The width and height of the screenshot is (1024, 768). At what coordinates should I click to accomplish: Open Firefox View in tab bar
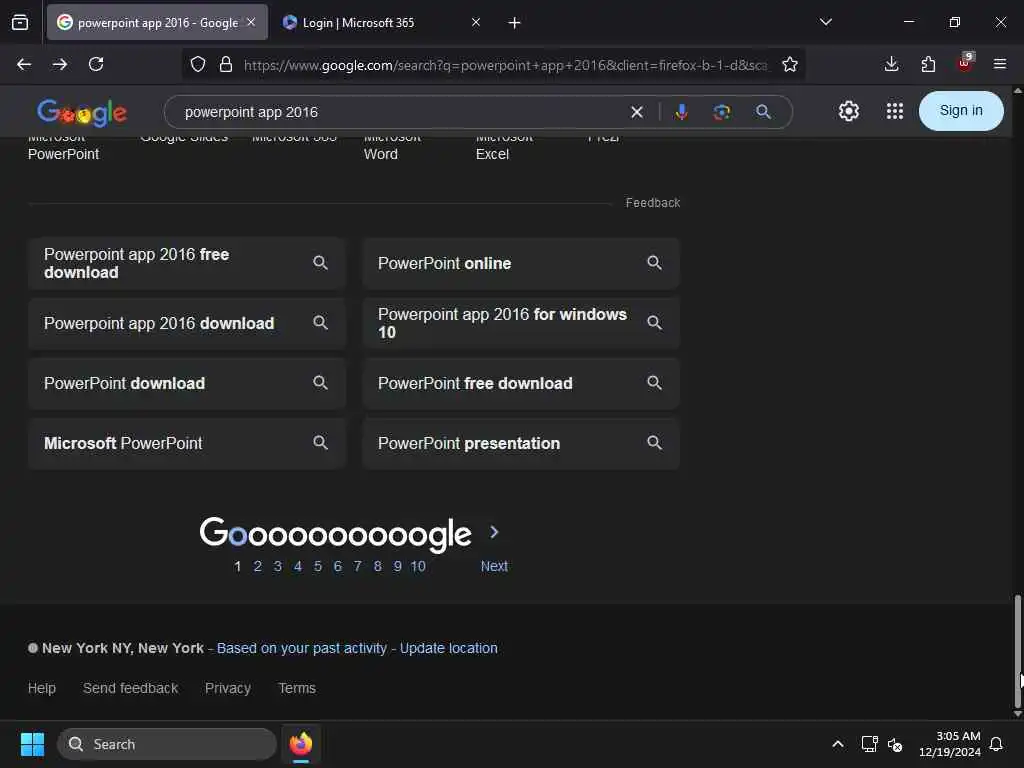[x=20, y=22]
